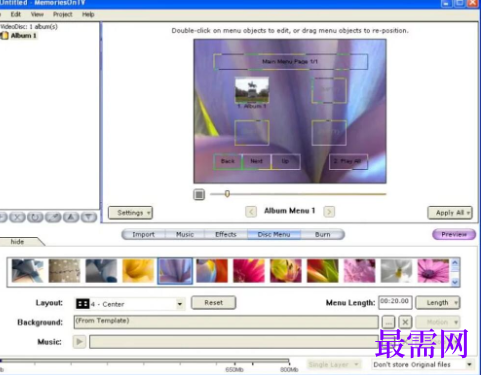
Task: Switch to the Effects tab
Action: click(226, 234)
